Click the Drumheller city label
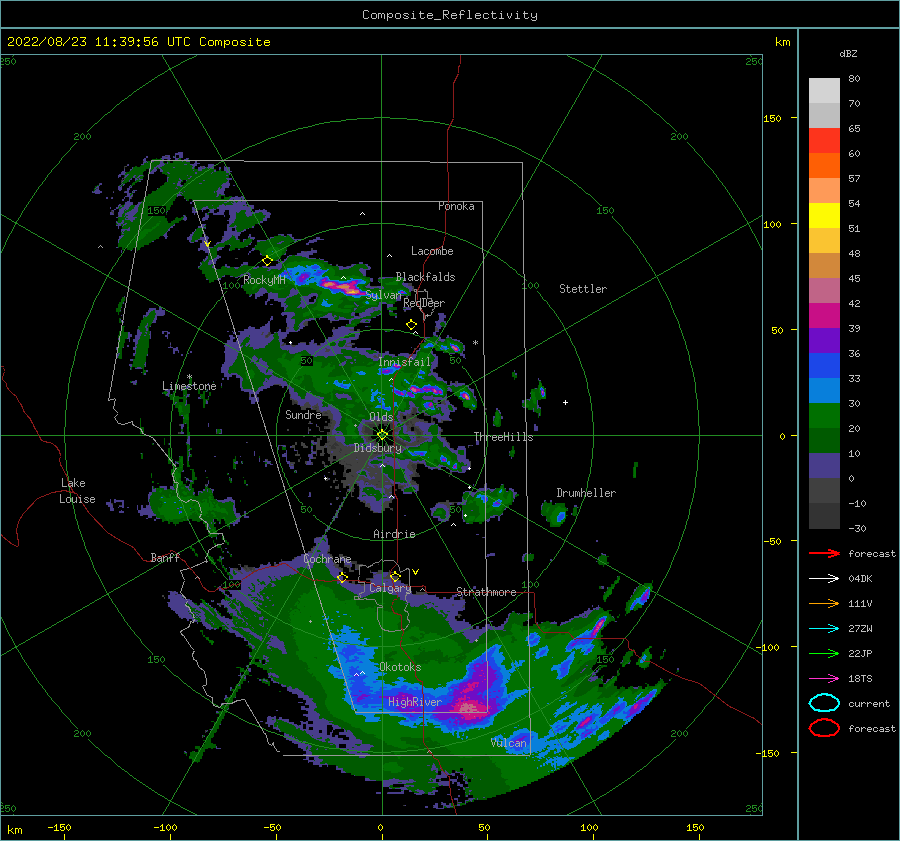 (586, 493)
